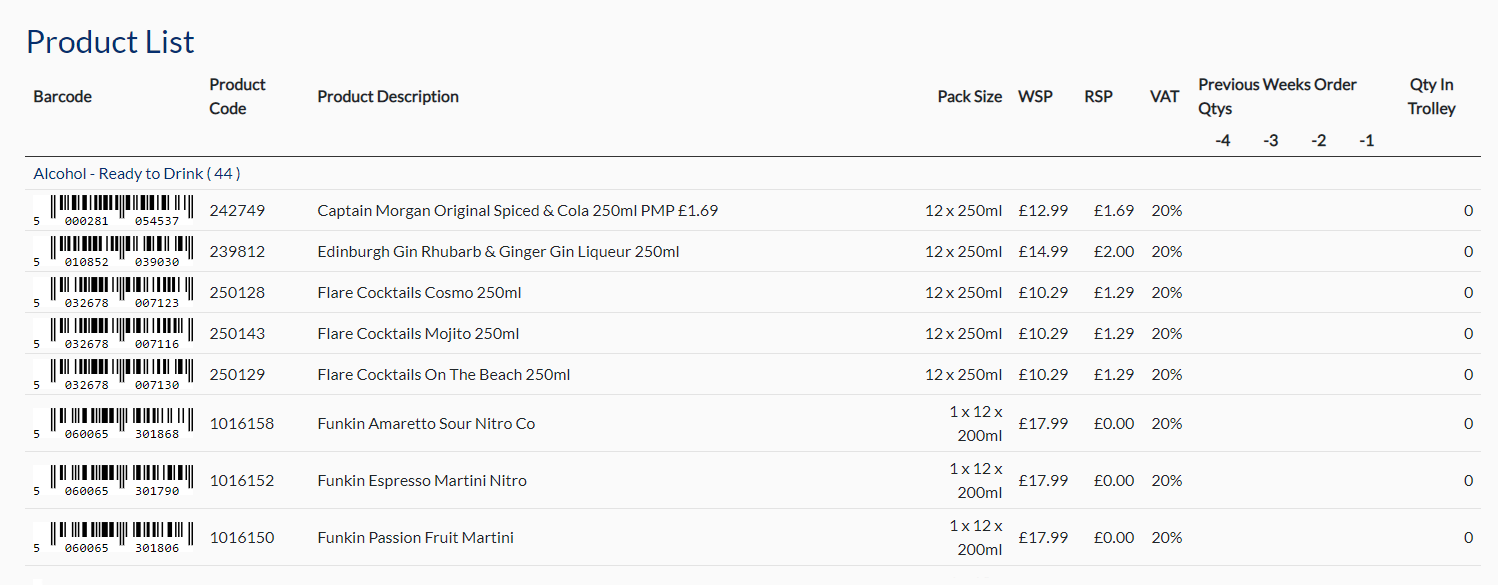Click the Funkin Espresso Martini barcode
The width and height of the screenshot is (1498, 585).
[114, 481]
